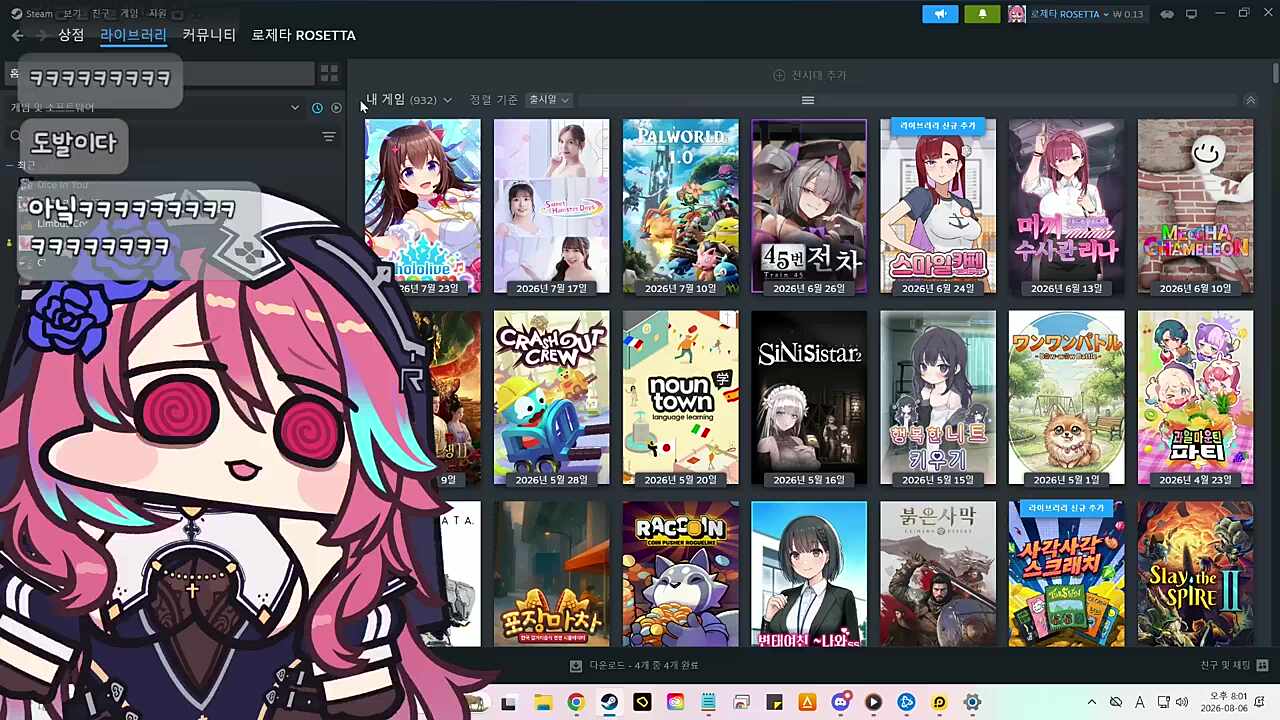Viewport: 1280px width, 720px height.
Task: Open the SiNiSistar 2 game
Action: tap(809, 398)
